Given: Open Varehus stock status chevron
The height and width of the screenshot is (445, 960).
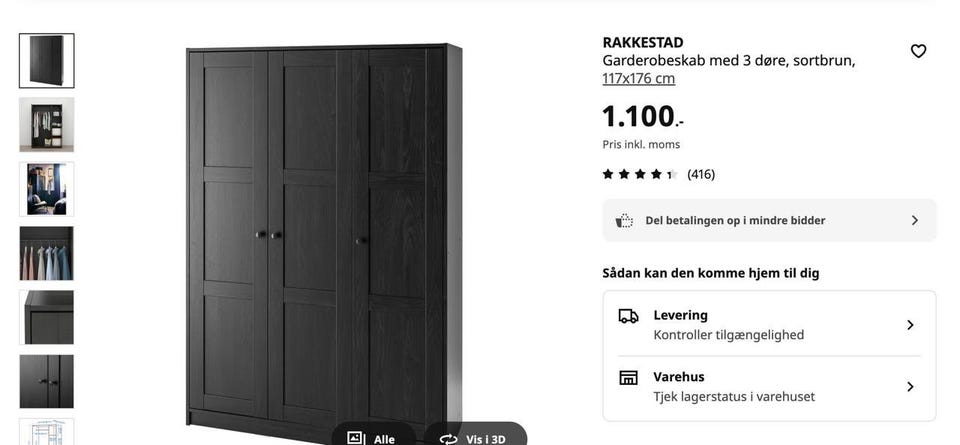Looking at the screenshot, I should click(910, 387).
